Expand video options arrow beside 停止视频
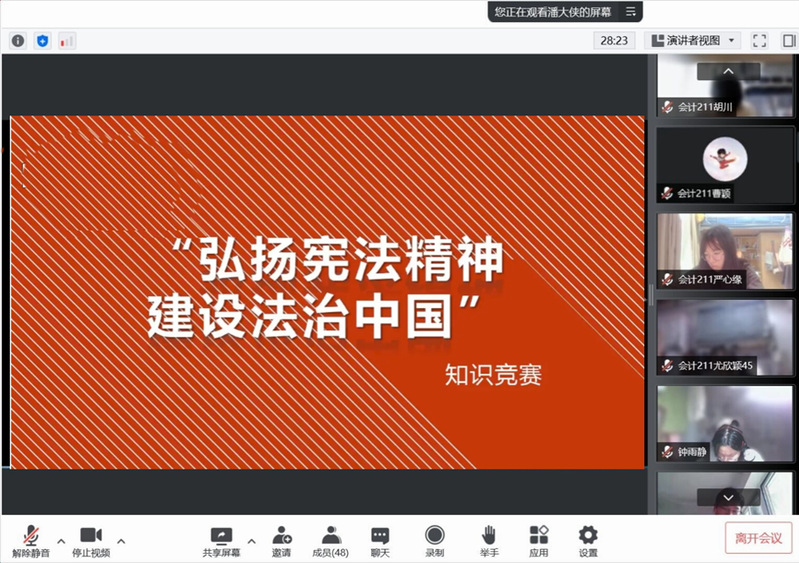Viewport: 799px width, 563px height. click(x=122, y=540)
